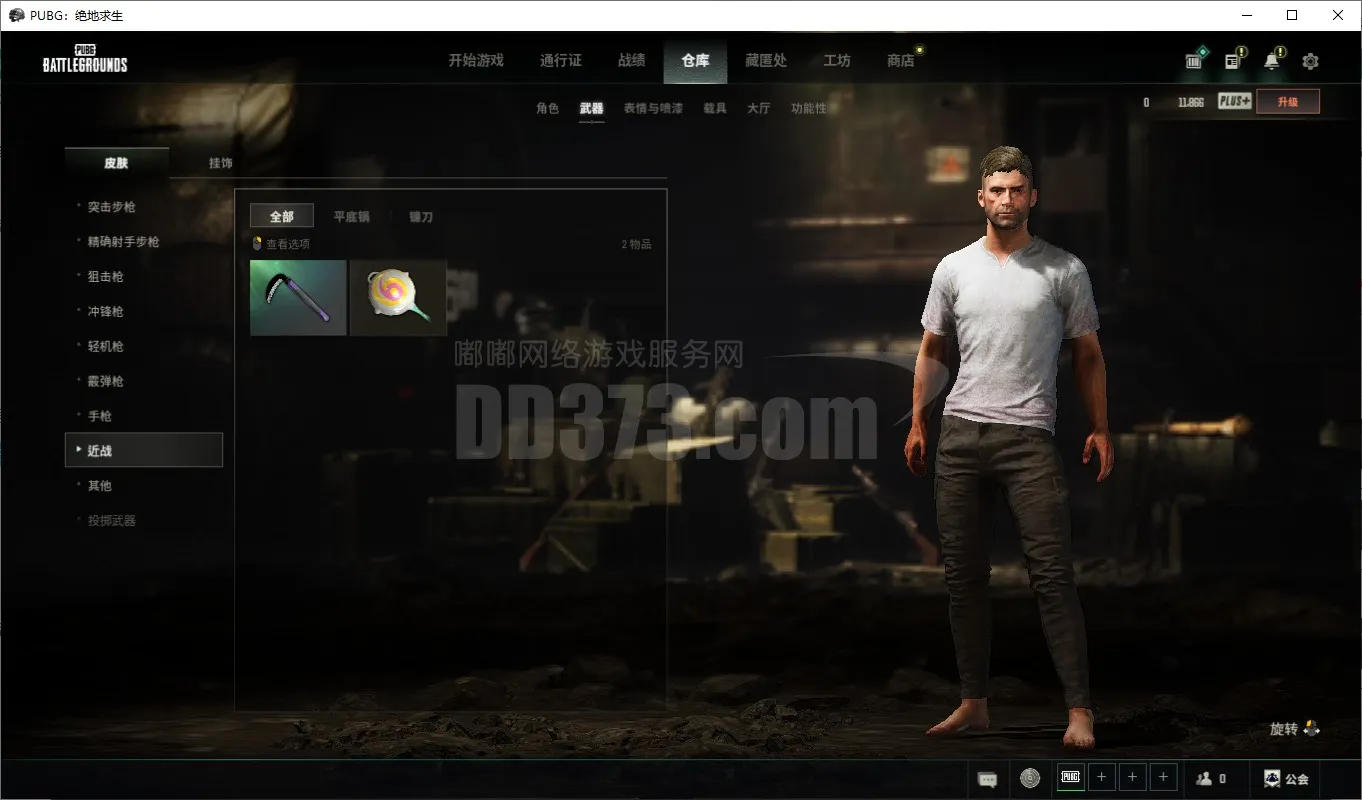1362x800 pixels.
Task: Select the 近战 category
Action: point(143,450)
